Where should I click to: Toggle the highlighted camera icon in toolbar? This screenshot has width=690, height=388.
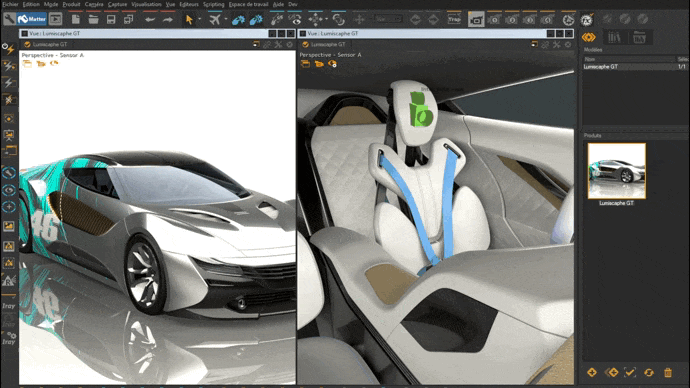coord(476,19)
